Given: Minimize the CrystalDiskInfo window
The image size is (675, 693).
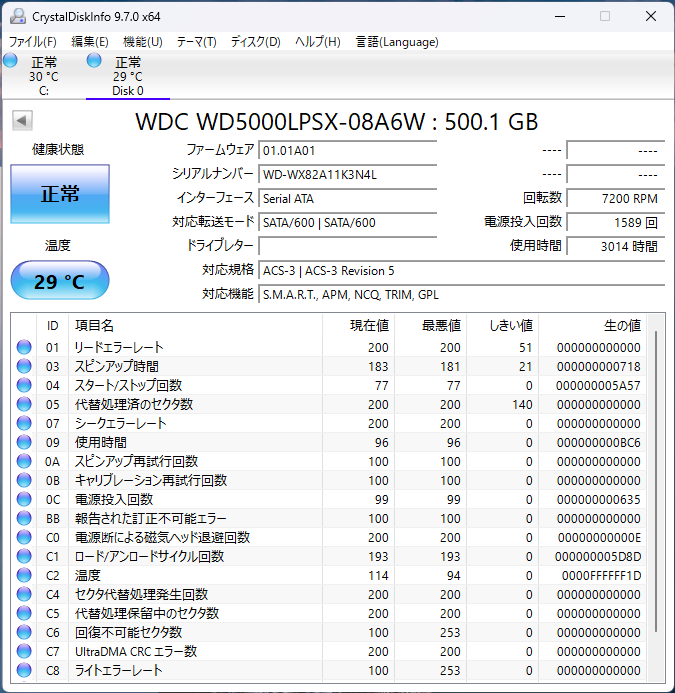Looking at the screenshot, I should (x=560, y=16).
